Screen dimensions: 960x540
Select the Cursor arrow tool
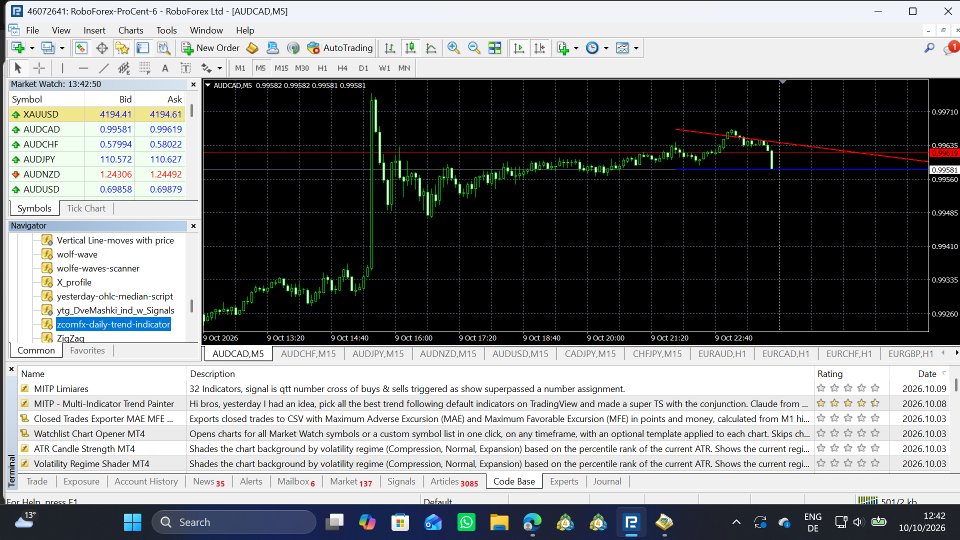18,68
